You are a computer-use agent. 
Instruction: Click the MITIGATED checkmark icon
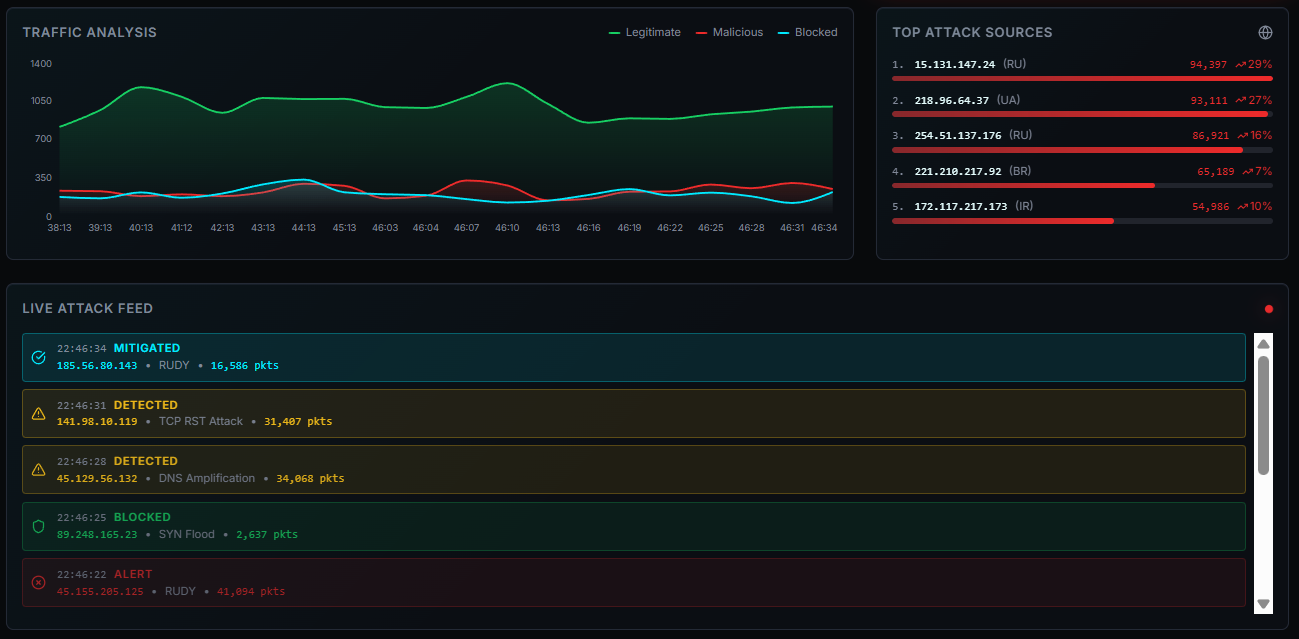tap(39, 357)
